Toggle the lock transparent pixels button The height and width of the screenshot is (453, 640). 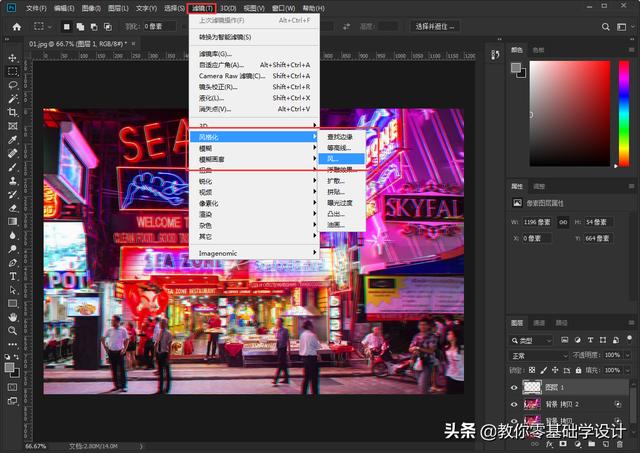532,370
